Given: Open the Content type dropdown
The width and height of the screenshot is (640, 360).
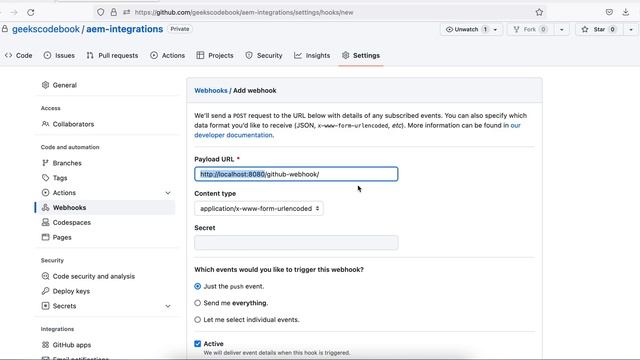Looking at the screenshot, I should (259, 208).
